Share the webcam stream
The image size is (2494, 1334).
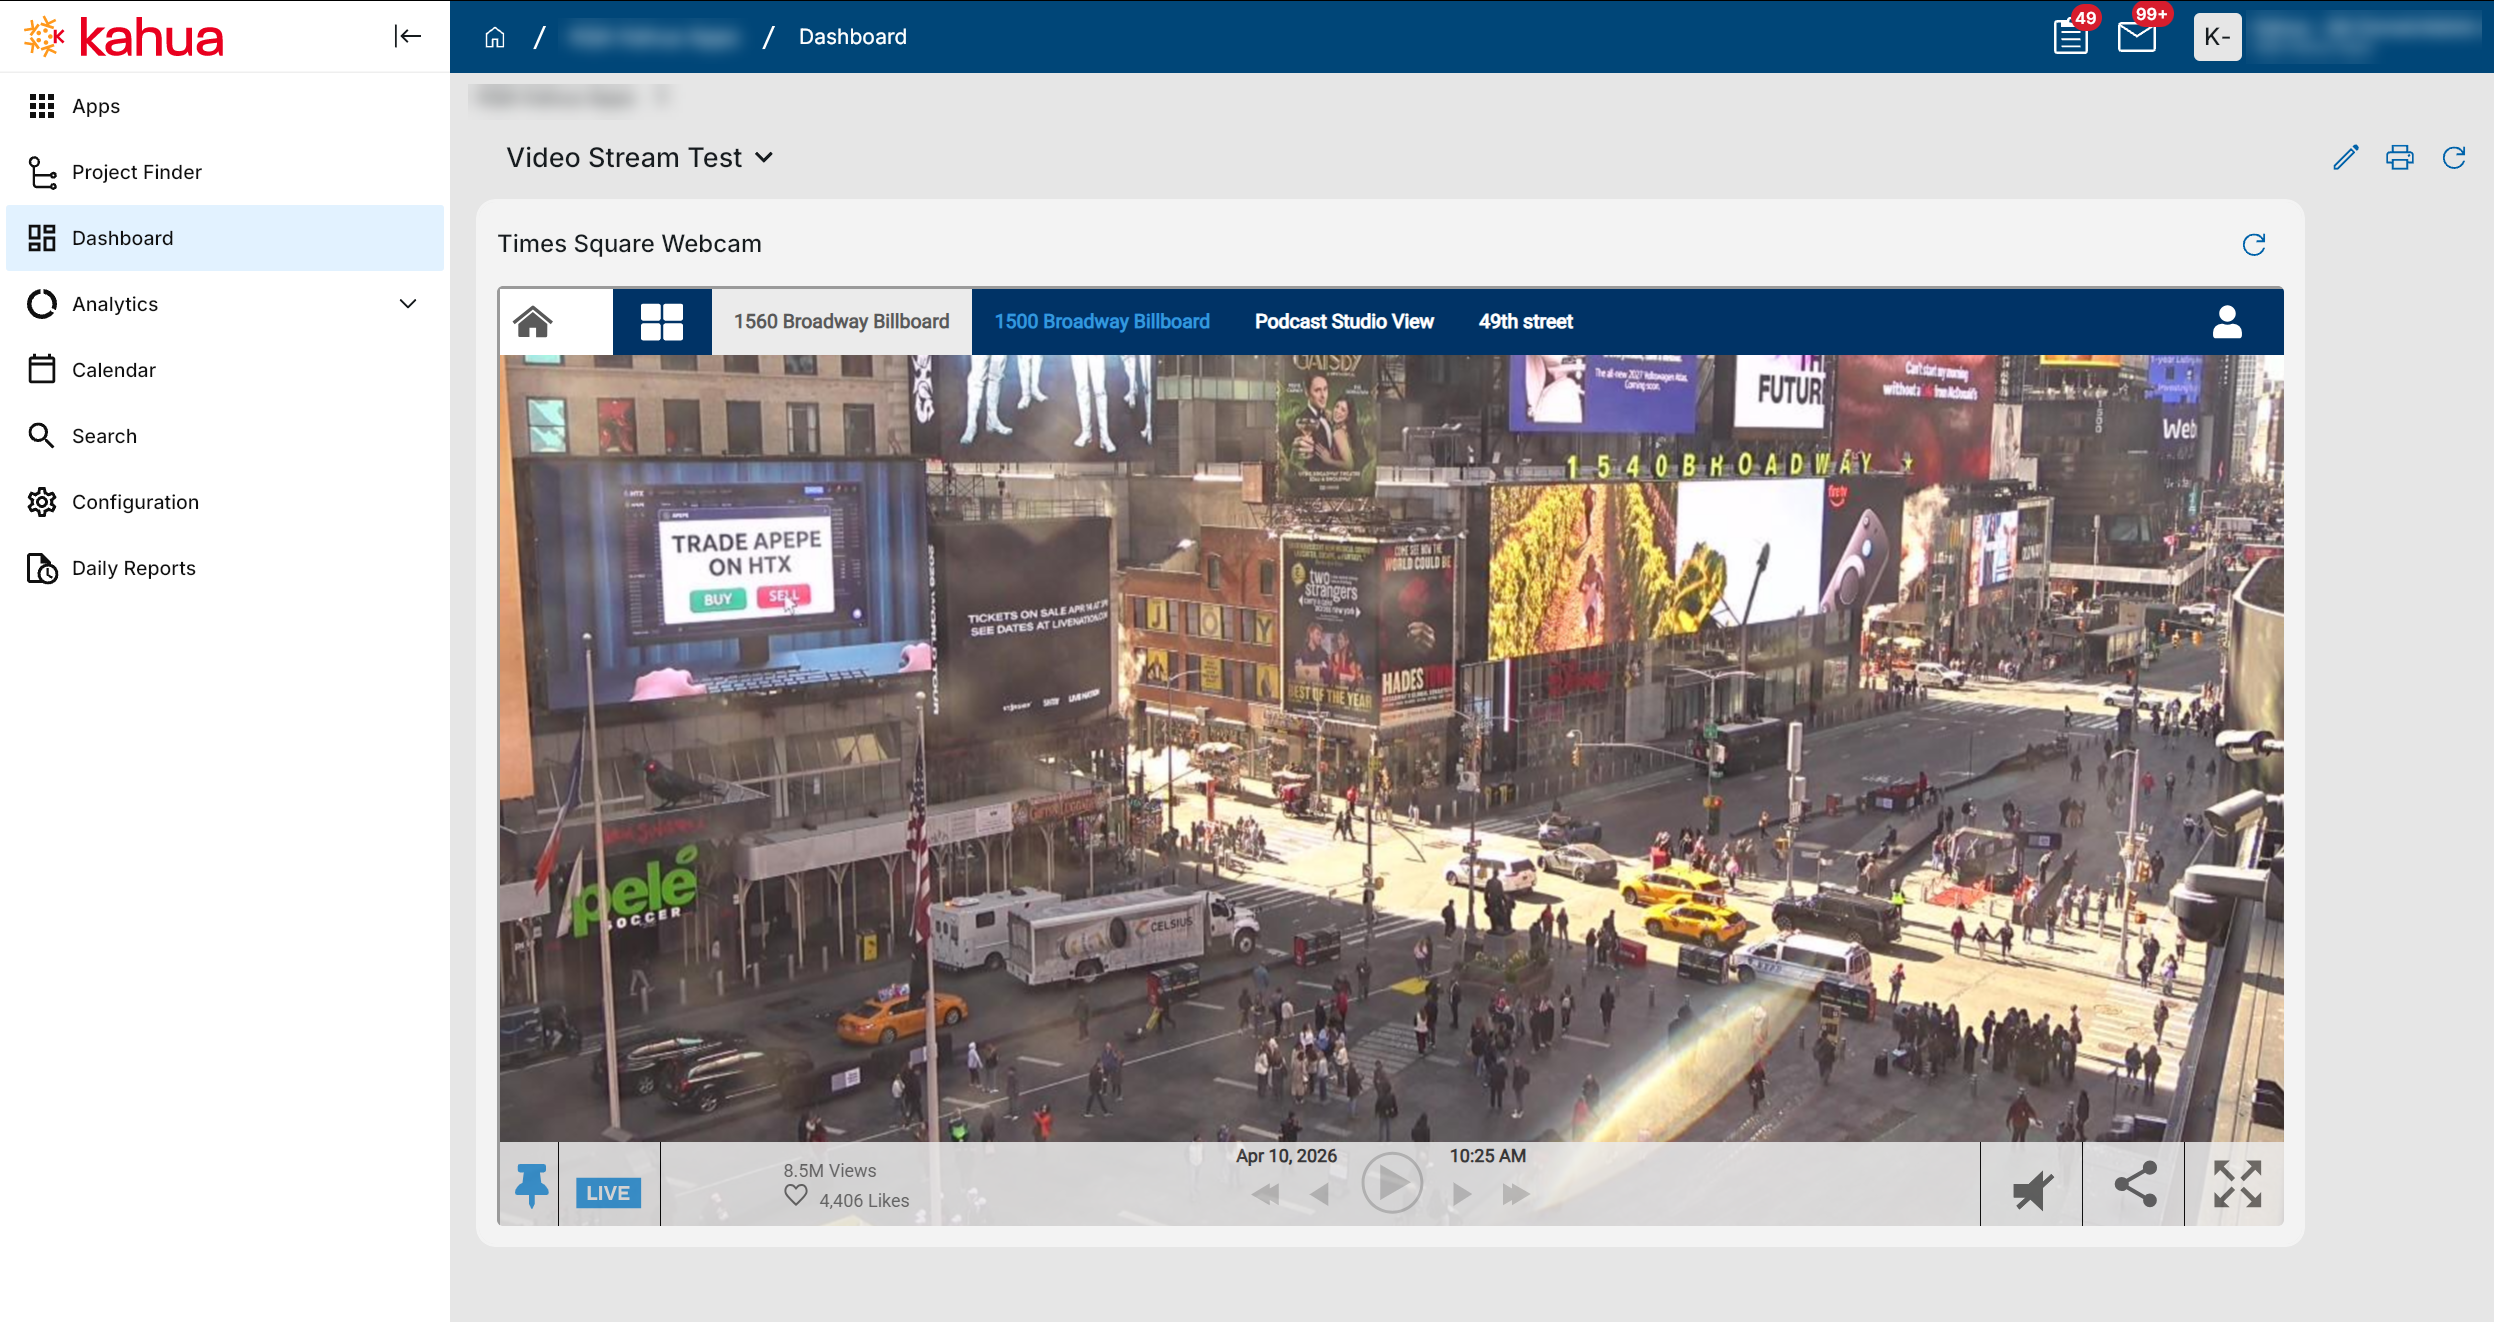click(x=2134, y=1185)
